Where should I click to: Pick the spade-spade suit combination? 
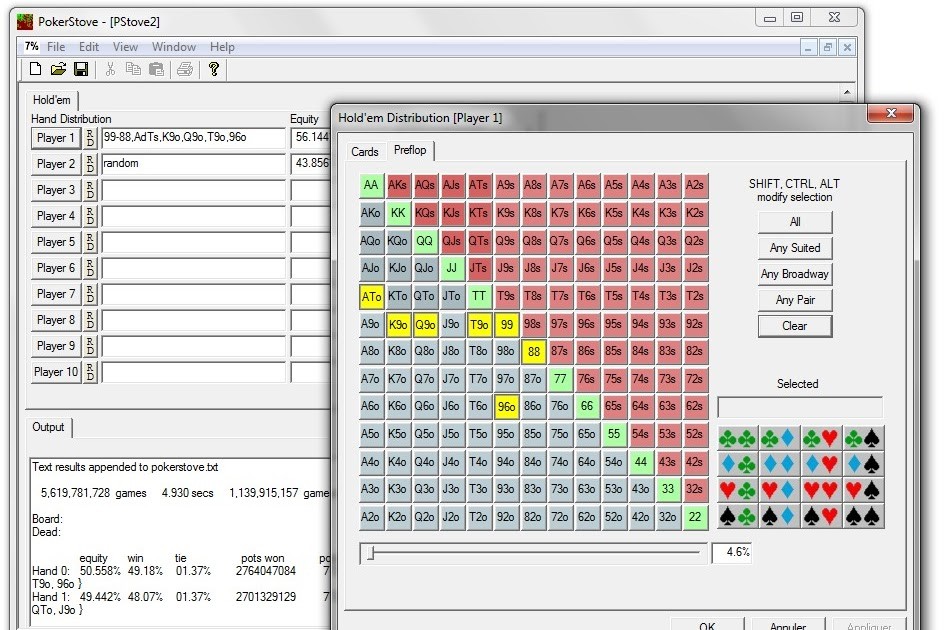pyautogui.click(x=863, y=516)
